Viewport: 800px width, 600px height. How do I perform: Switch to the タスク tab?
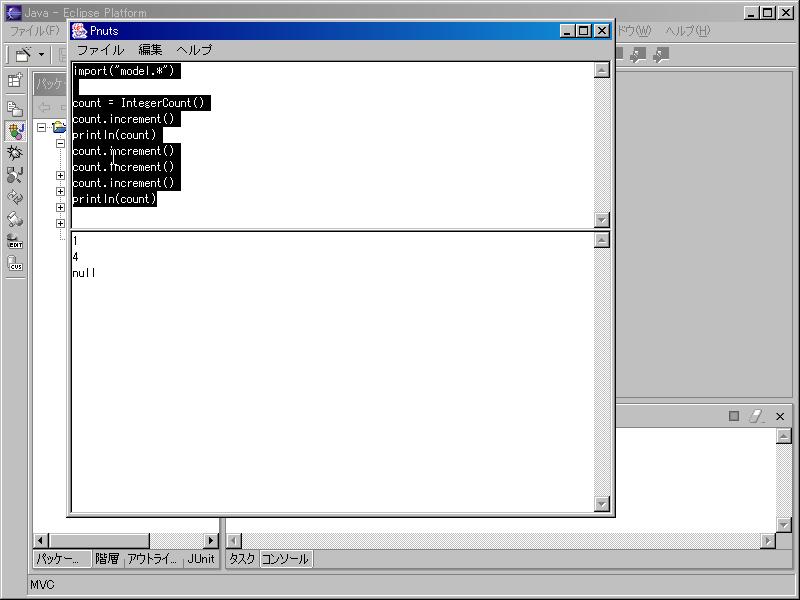point(242,559)
